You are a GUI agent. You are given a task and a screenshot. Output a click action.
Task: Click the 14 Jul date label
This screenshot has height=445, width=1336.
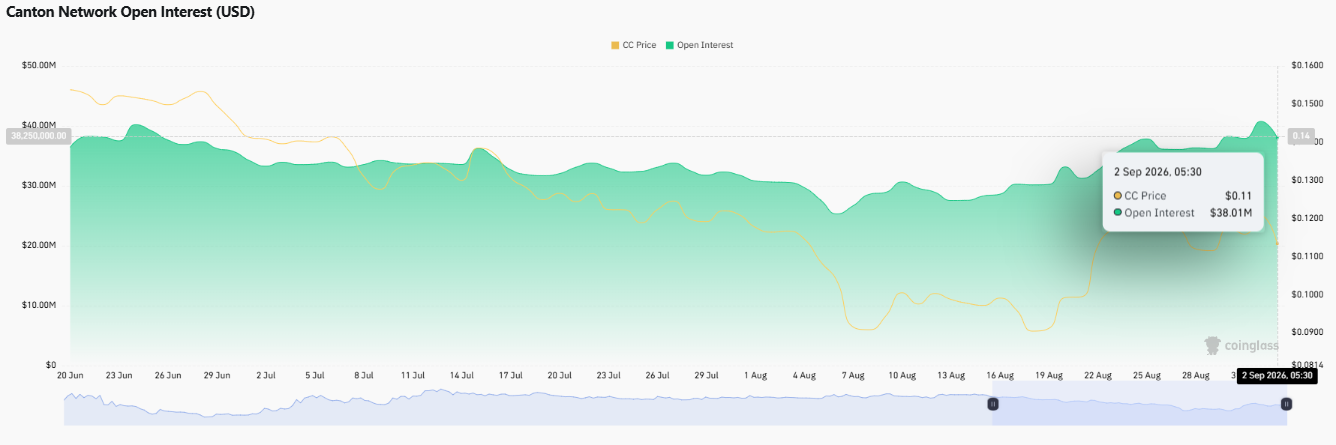point(462,375)
